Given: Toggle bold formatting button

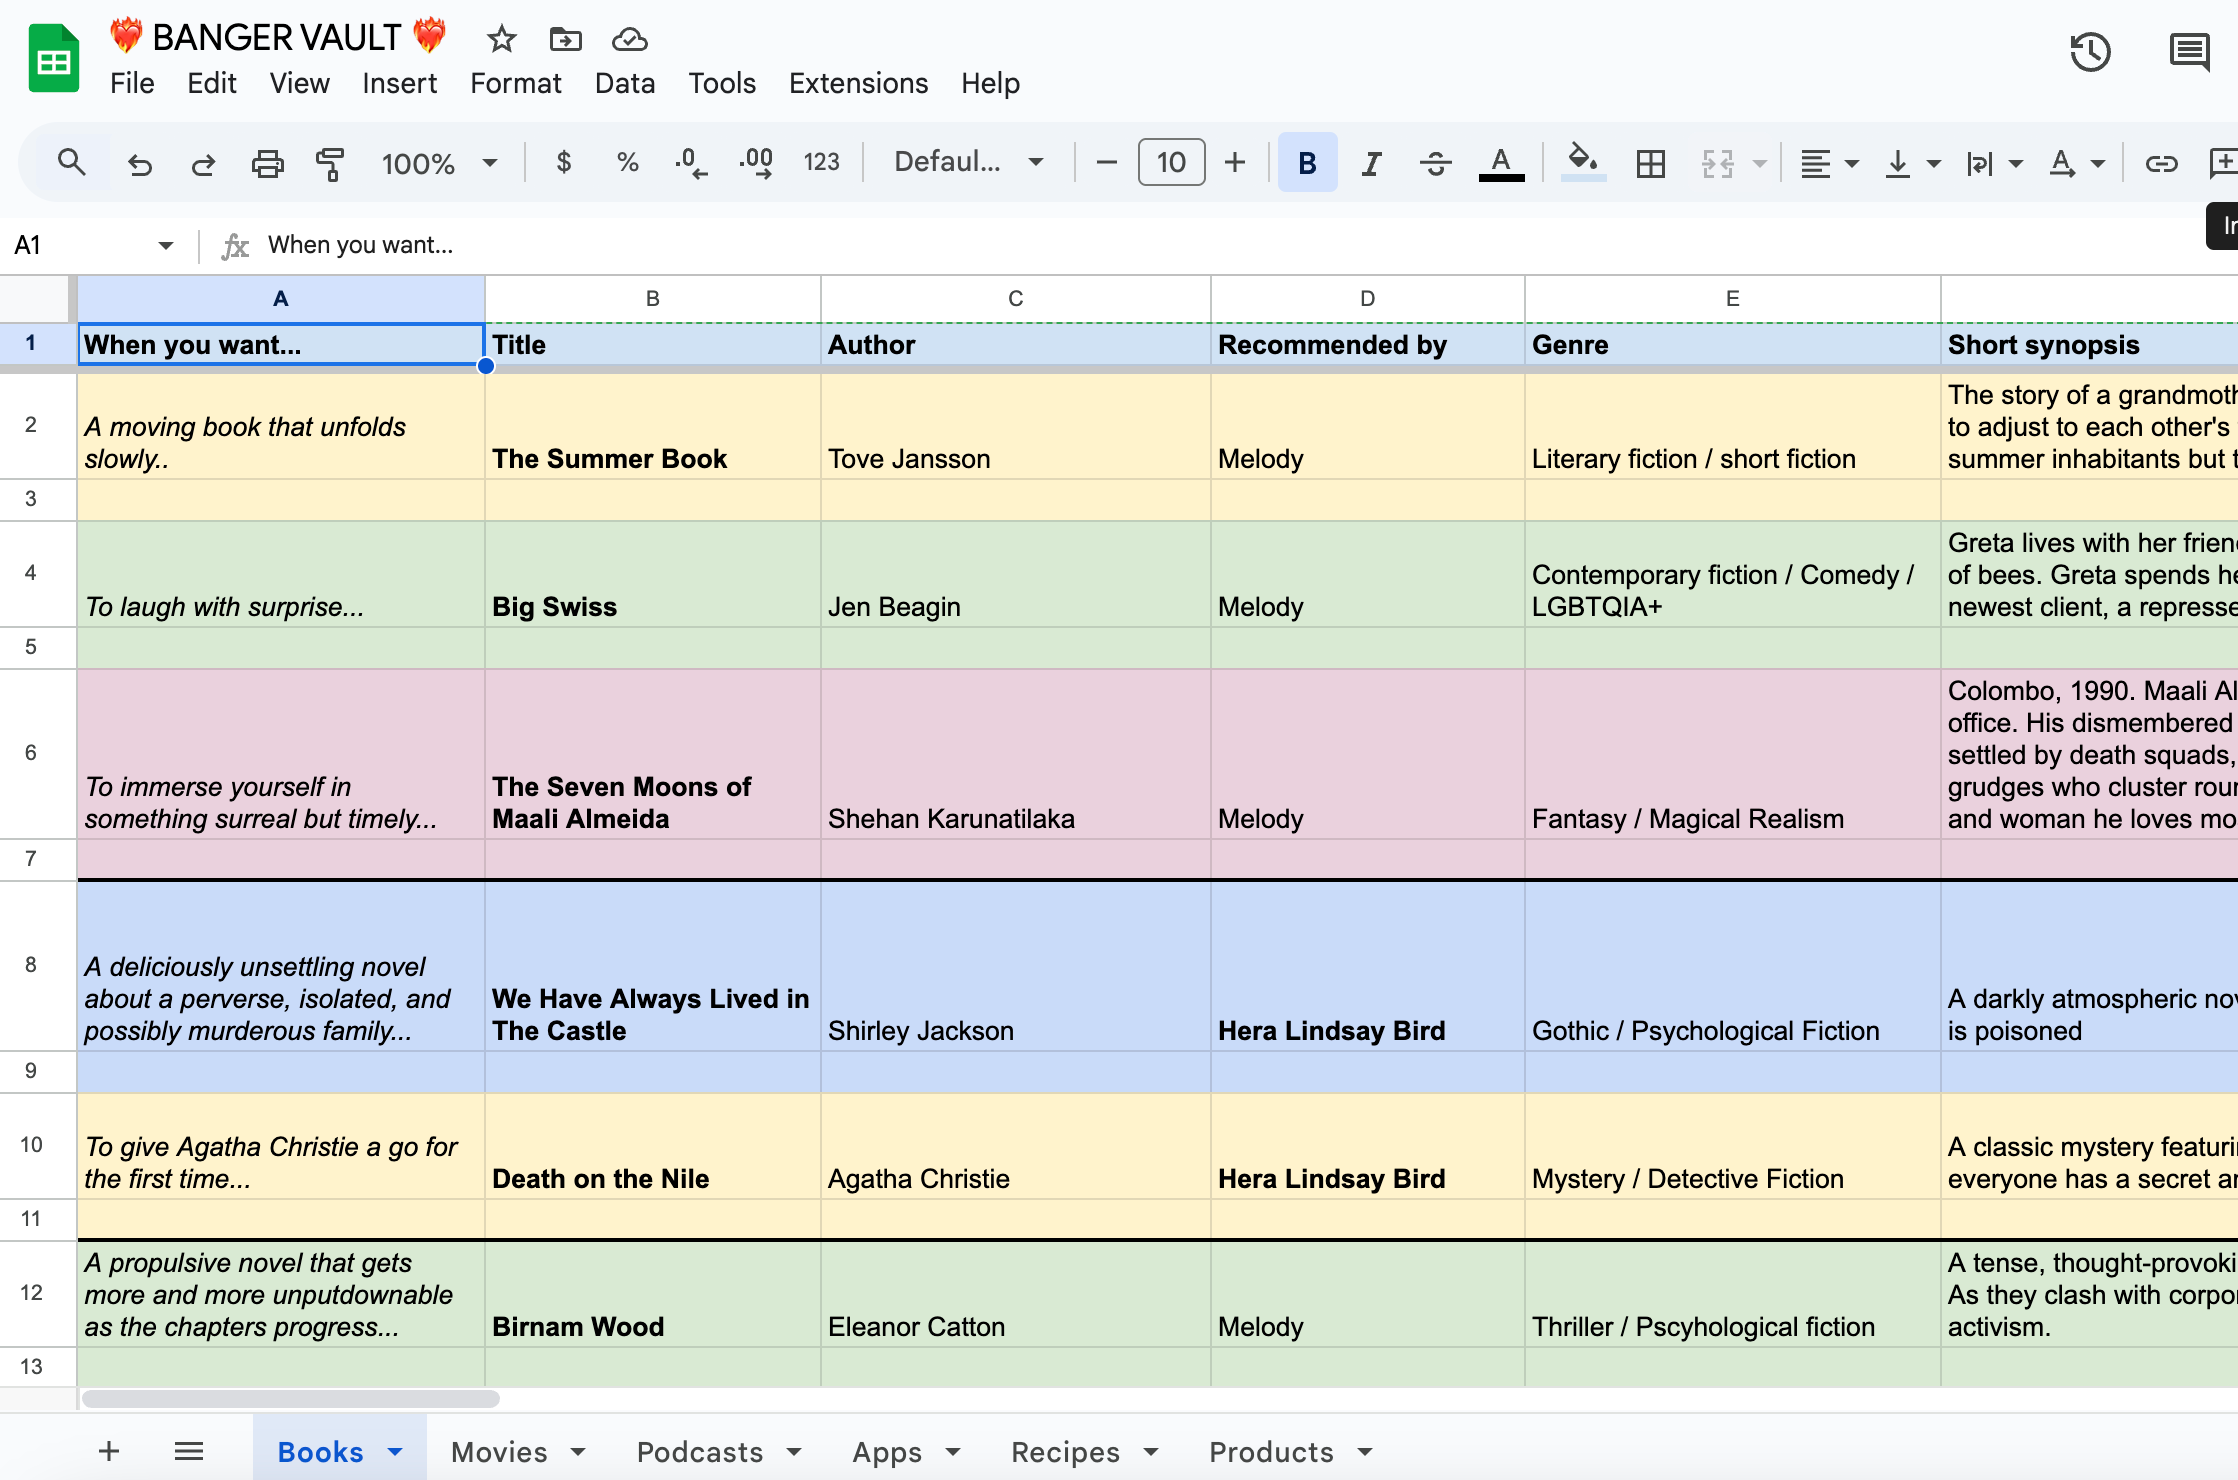Looking at the screenshot, I should 1306,163.
